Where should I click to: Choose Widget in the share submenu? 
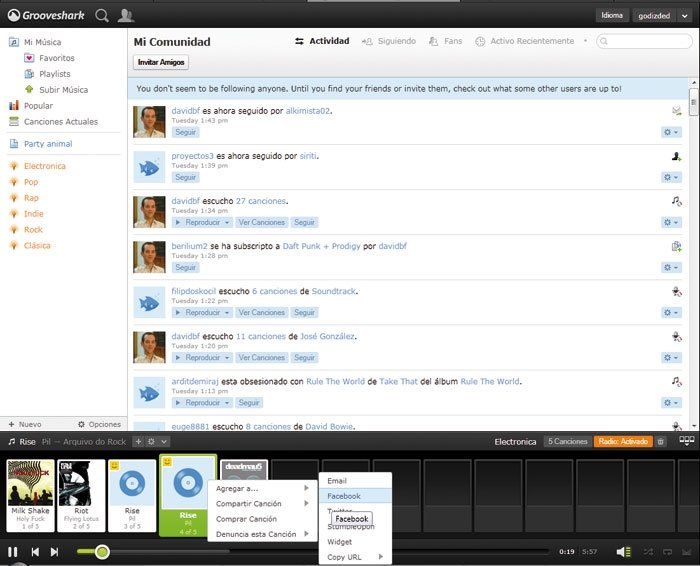pyautogui.click(x=355, y=542)
